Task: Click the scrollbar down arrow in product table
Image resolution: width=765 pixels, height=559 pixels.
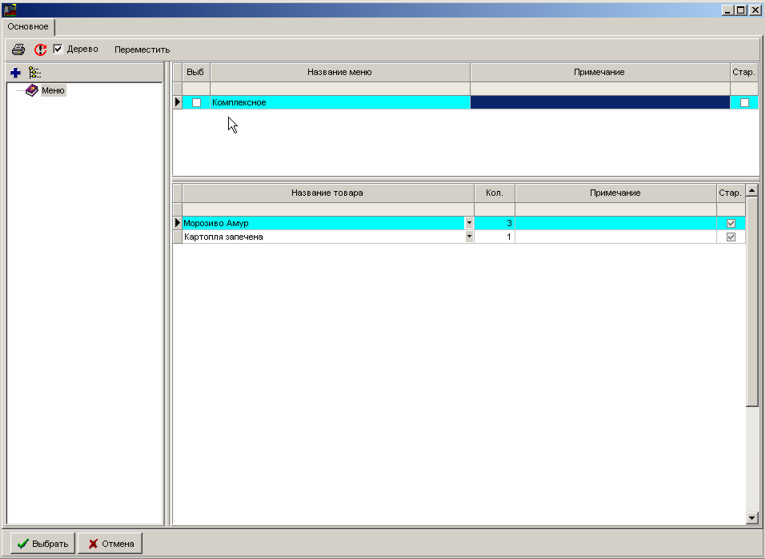Action: [752, 517]
